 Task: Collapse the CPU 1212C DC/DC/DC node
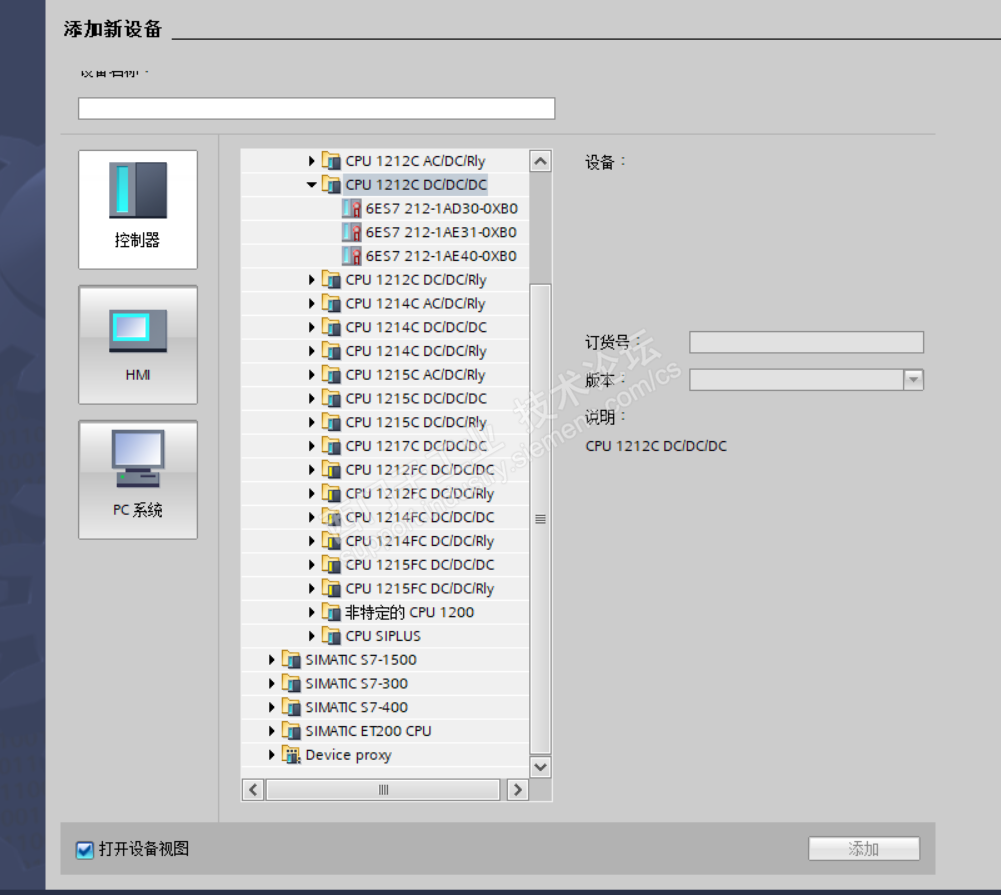point(312,184)
